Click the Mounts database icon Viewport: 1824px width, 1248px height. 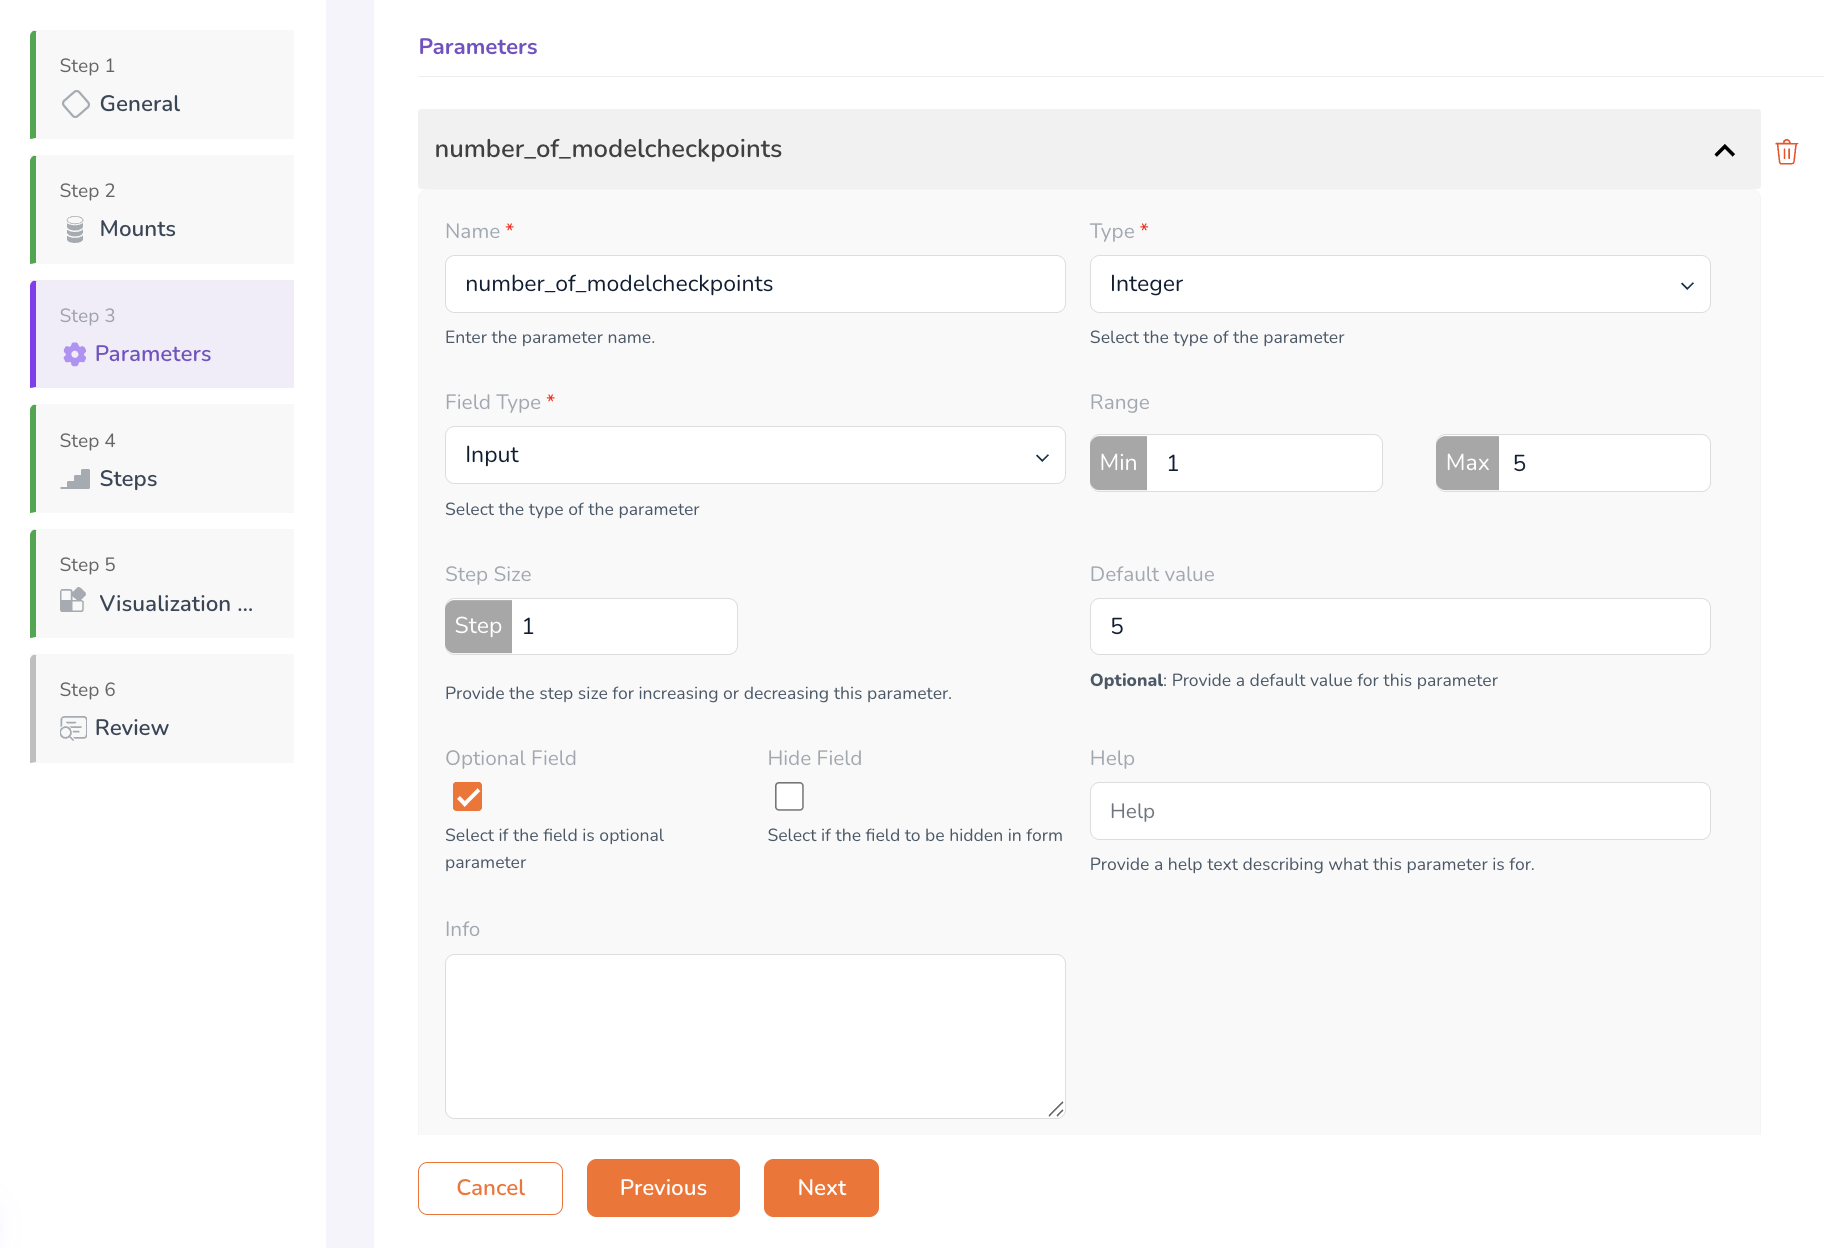(x=75, y=230)
